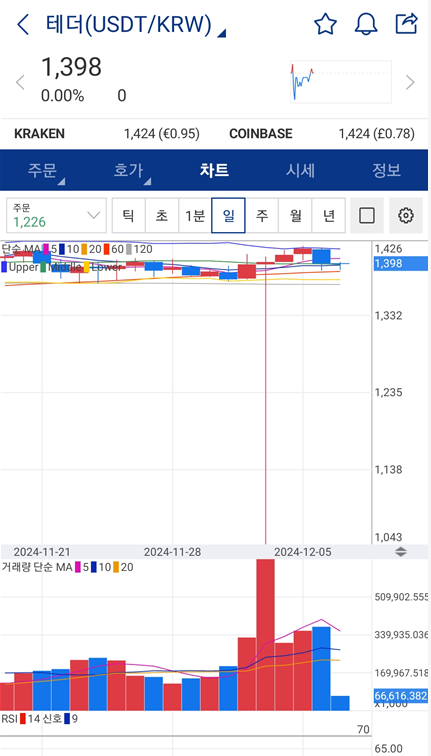Click the 509,902.555 volume axis label
The image size is (431, 756).
[402, 597]
